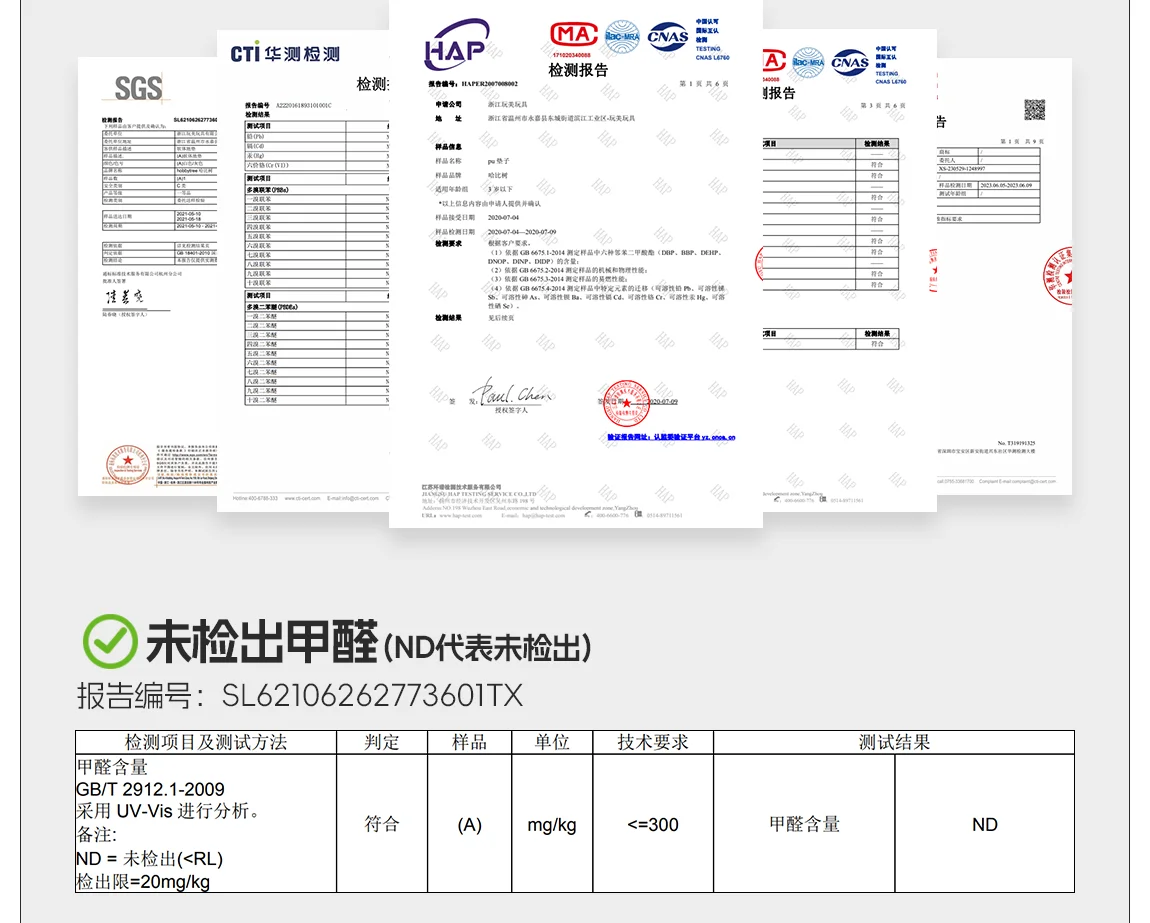Viewport: 1150px width, 923px height.
Task: Click the mg/kg unit cell
Action: click(552, 825)
